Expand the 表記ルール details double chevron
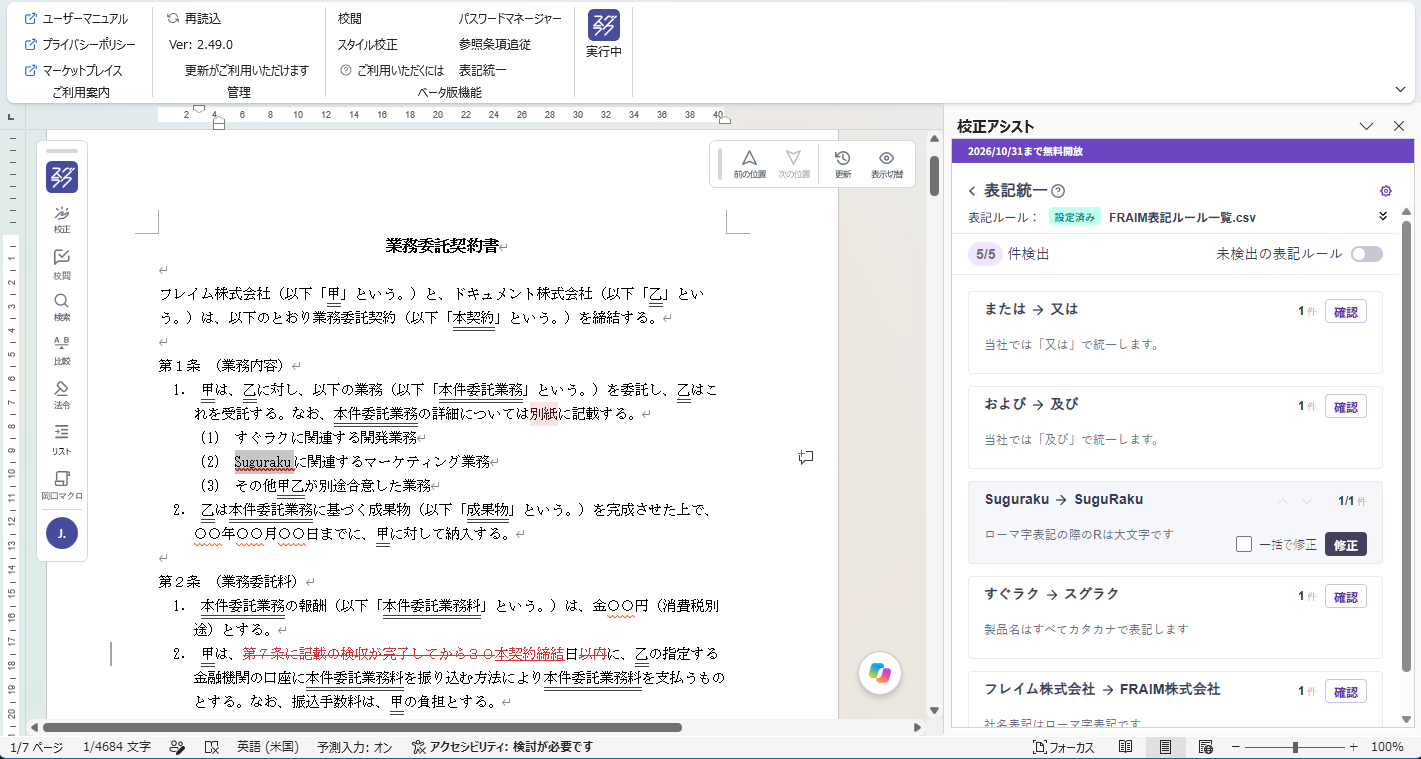Image resolution: width=1421 pixels, height=759 pixels. [x=1383, y=216]
